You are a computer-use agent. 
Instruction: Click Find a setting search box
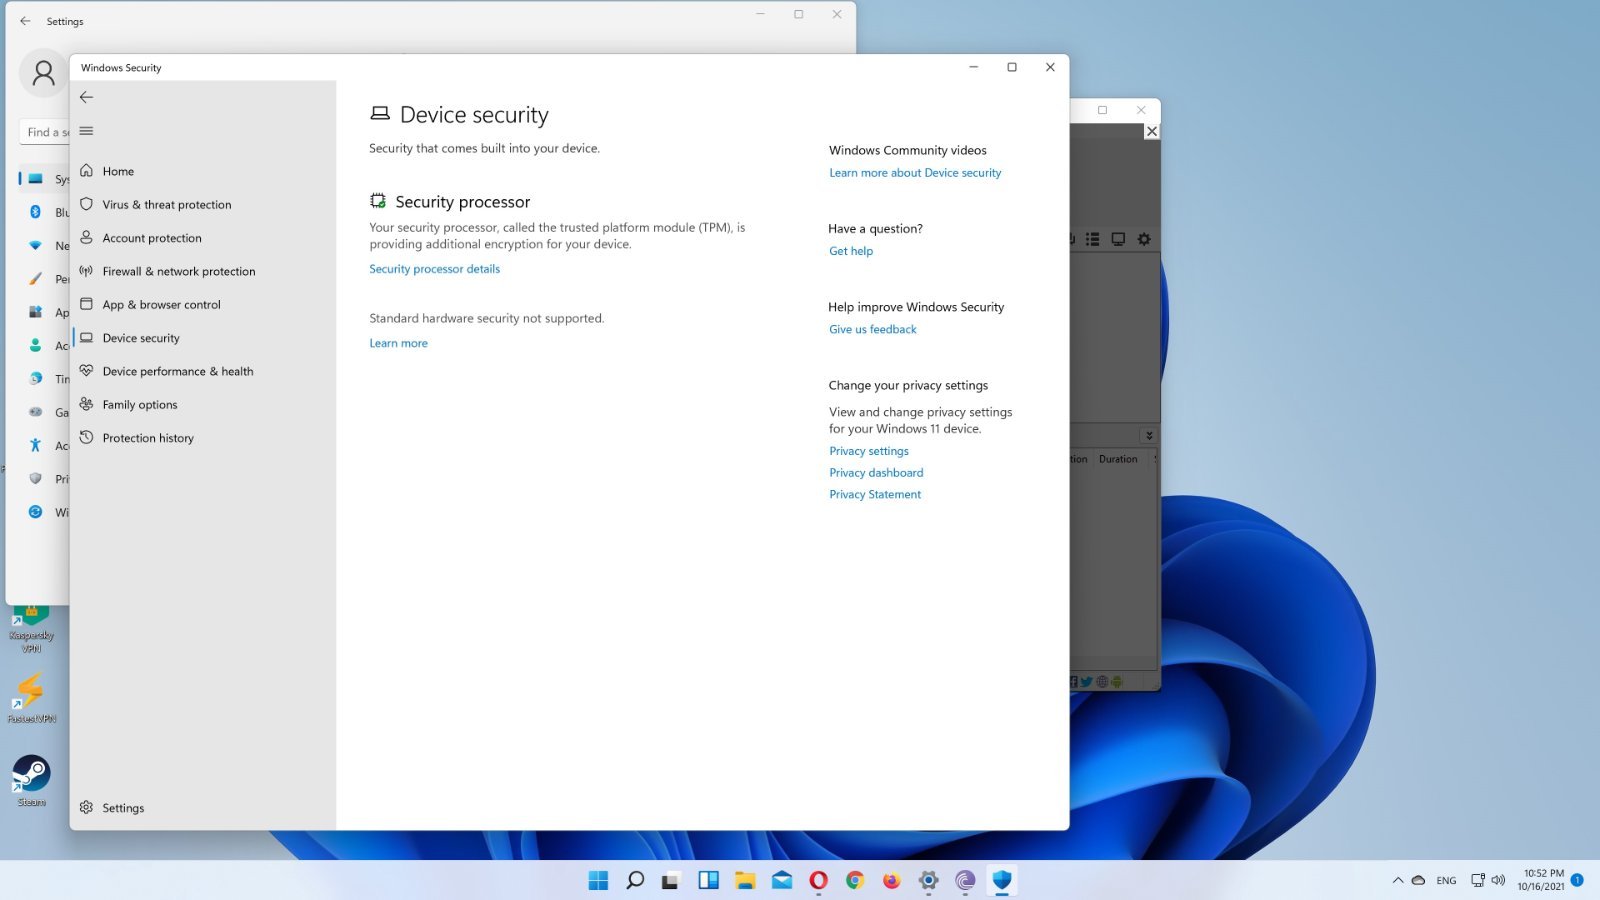[45, 132]
